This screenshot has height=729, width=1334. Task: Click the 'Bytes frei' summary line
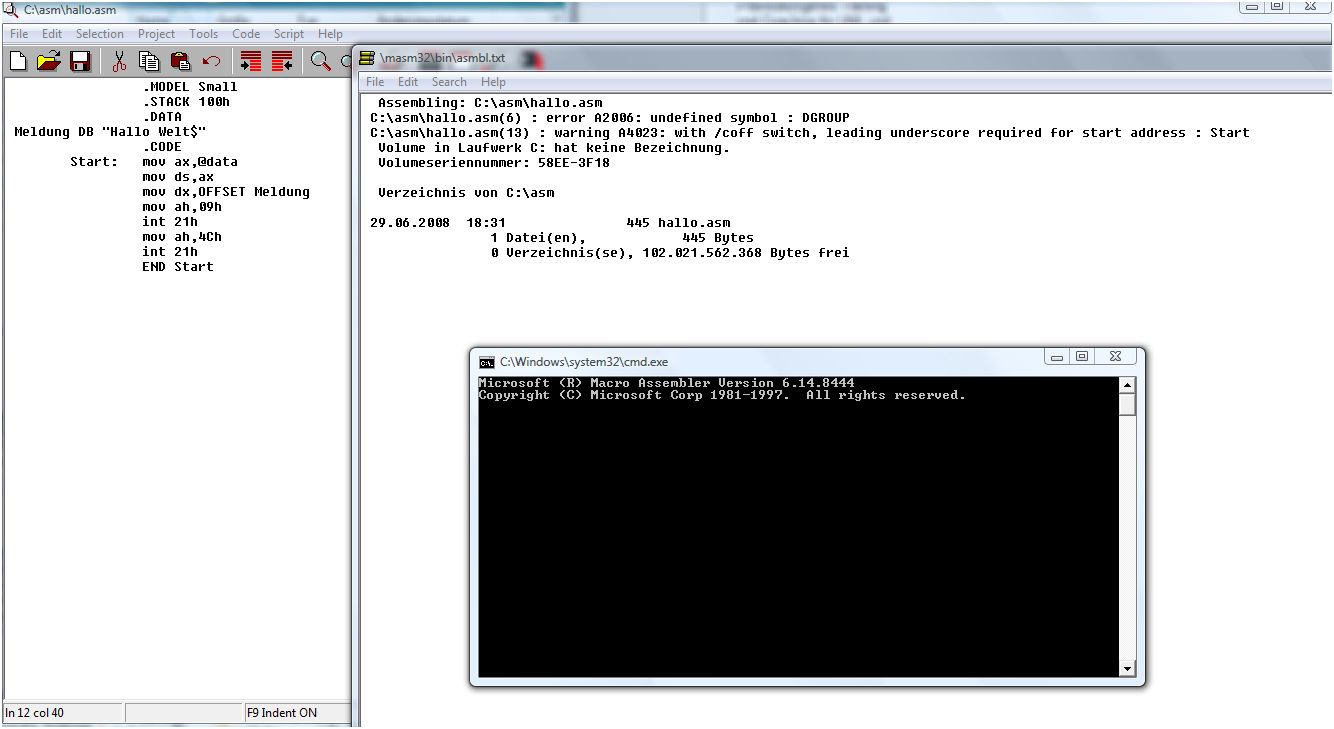pyautogui.click(x=670, y=252)
